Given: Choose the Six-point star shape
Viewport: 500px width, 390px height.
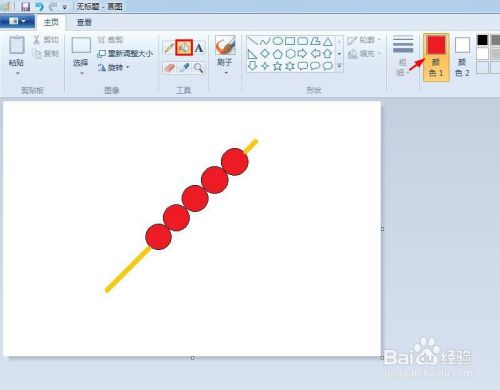Looking at the screenshot, I should click(x=290, y=66).
